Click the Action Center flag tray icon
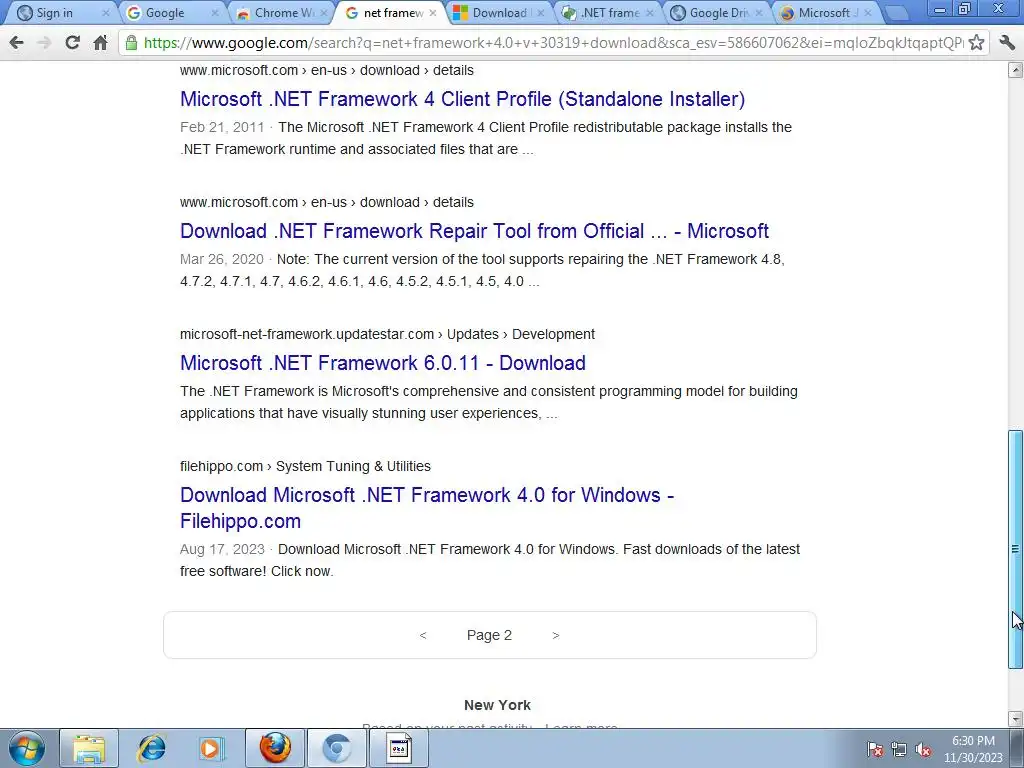Viewport: 1024px width, 768px height. pos(875,749)
